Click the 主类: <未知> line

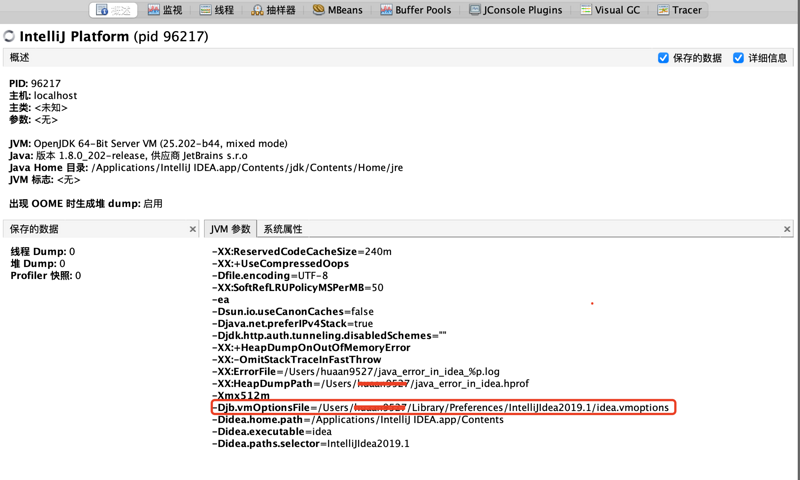[x=38, y=108]
